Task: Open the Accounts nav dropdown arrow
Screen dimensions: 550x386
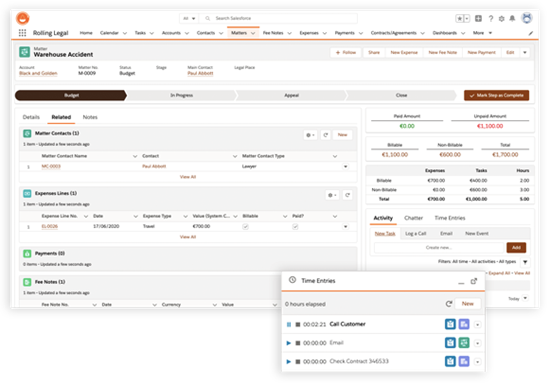Action: click(187, 33)
